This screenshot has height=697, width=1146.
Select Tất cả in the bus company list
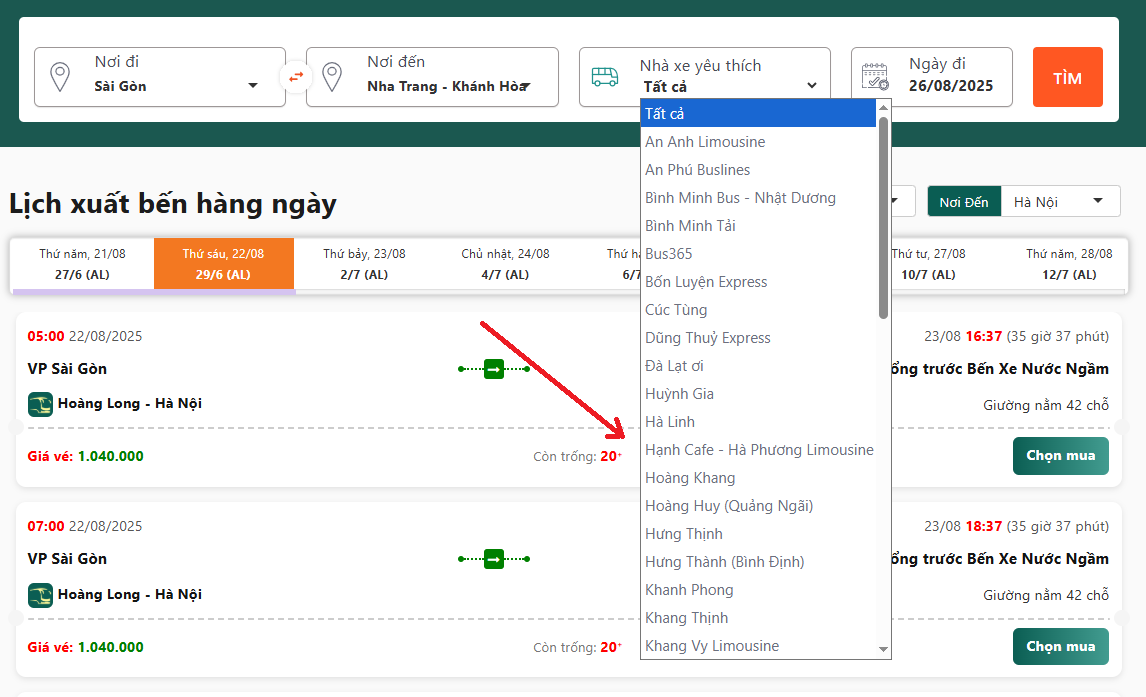(x=758, y=114)
